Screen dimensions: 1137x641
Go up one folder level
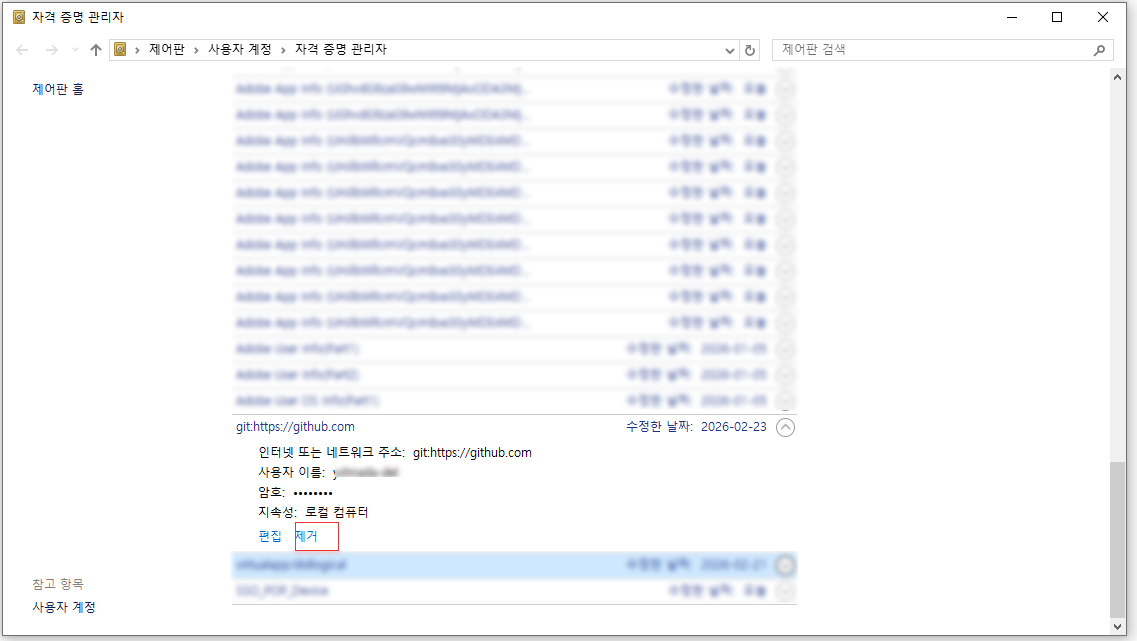click(96, 50)
